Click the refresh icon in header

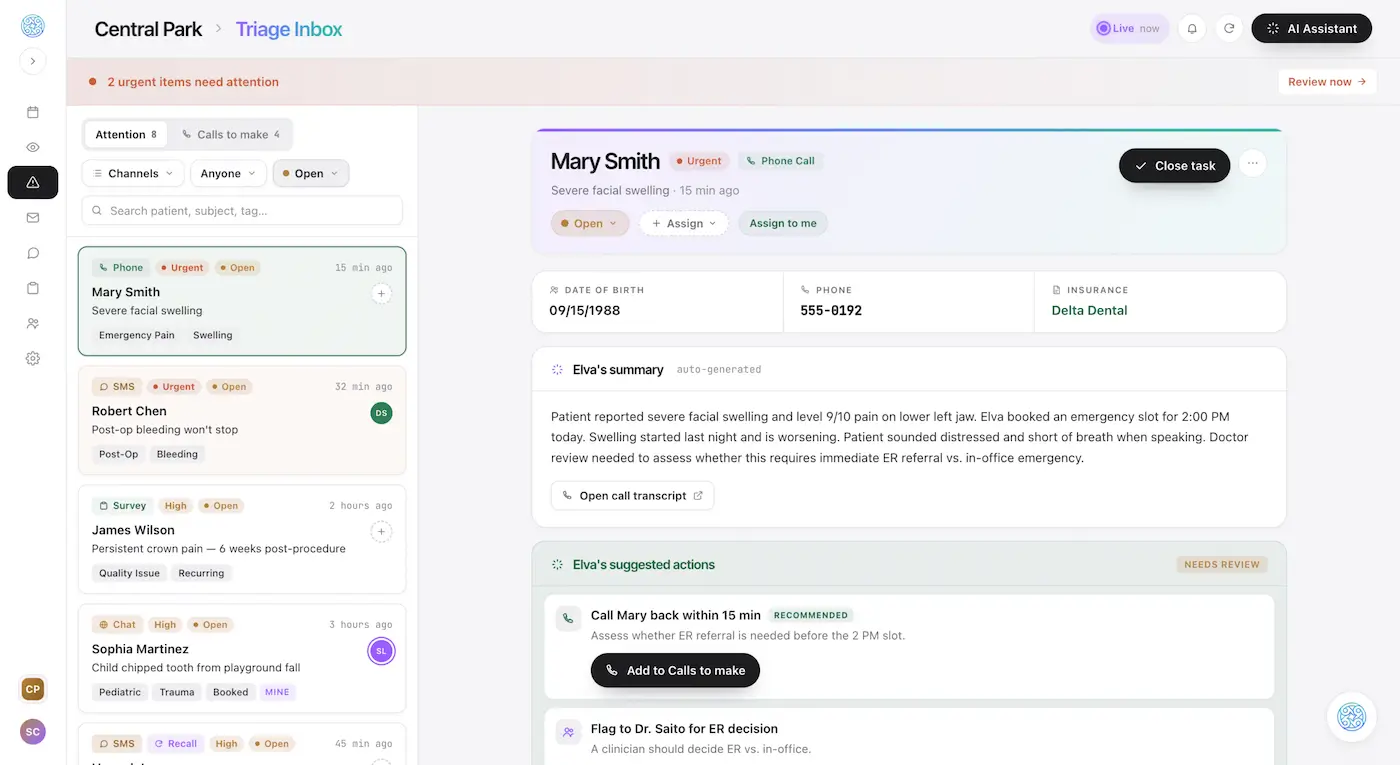(1229, 28)
